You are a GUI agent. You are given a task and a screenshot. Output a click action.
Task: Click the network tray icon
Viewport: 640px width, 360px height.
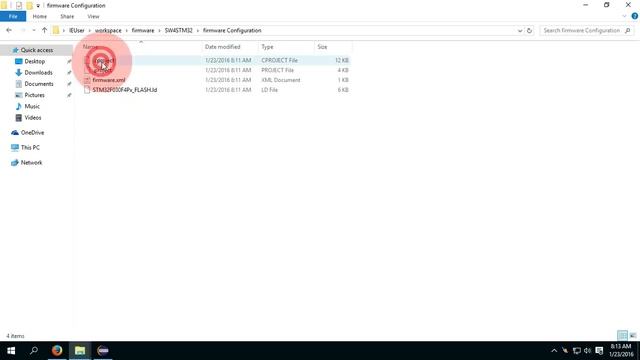576,351
